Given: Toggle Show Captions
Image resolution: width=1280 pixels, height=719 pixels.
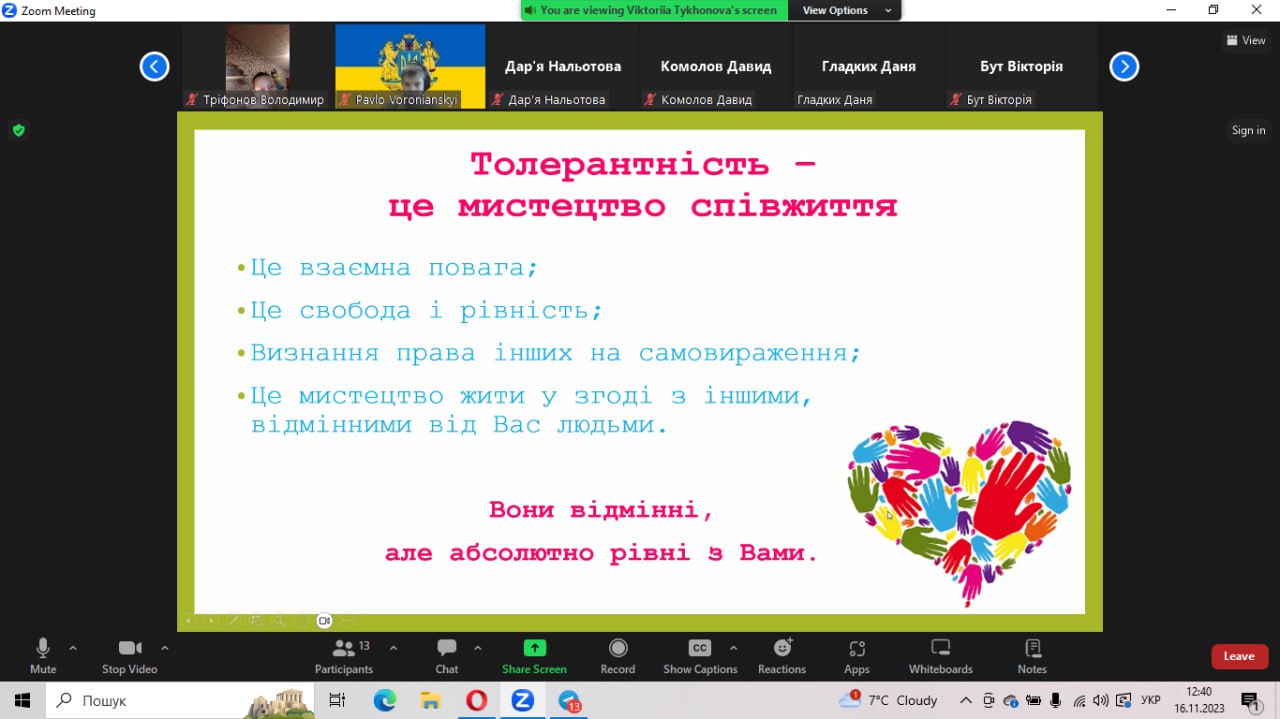Looking at the screenshot, I should [700, 655].
